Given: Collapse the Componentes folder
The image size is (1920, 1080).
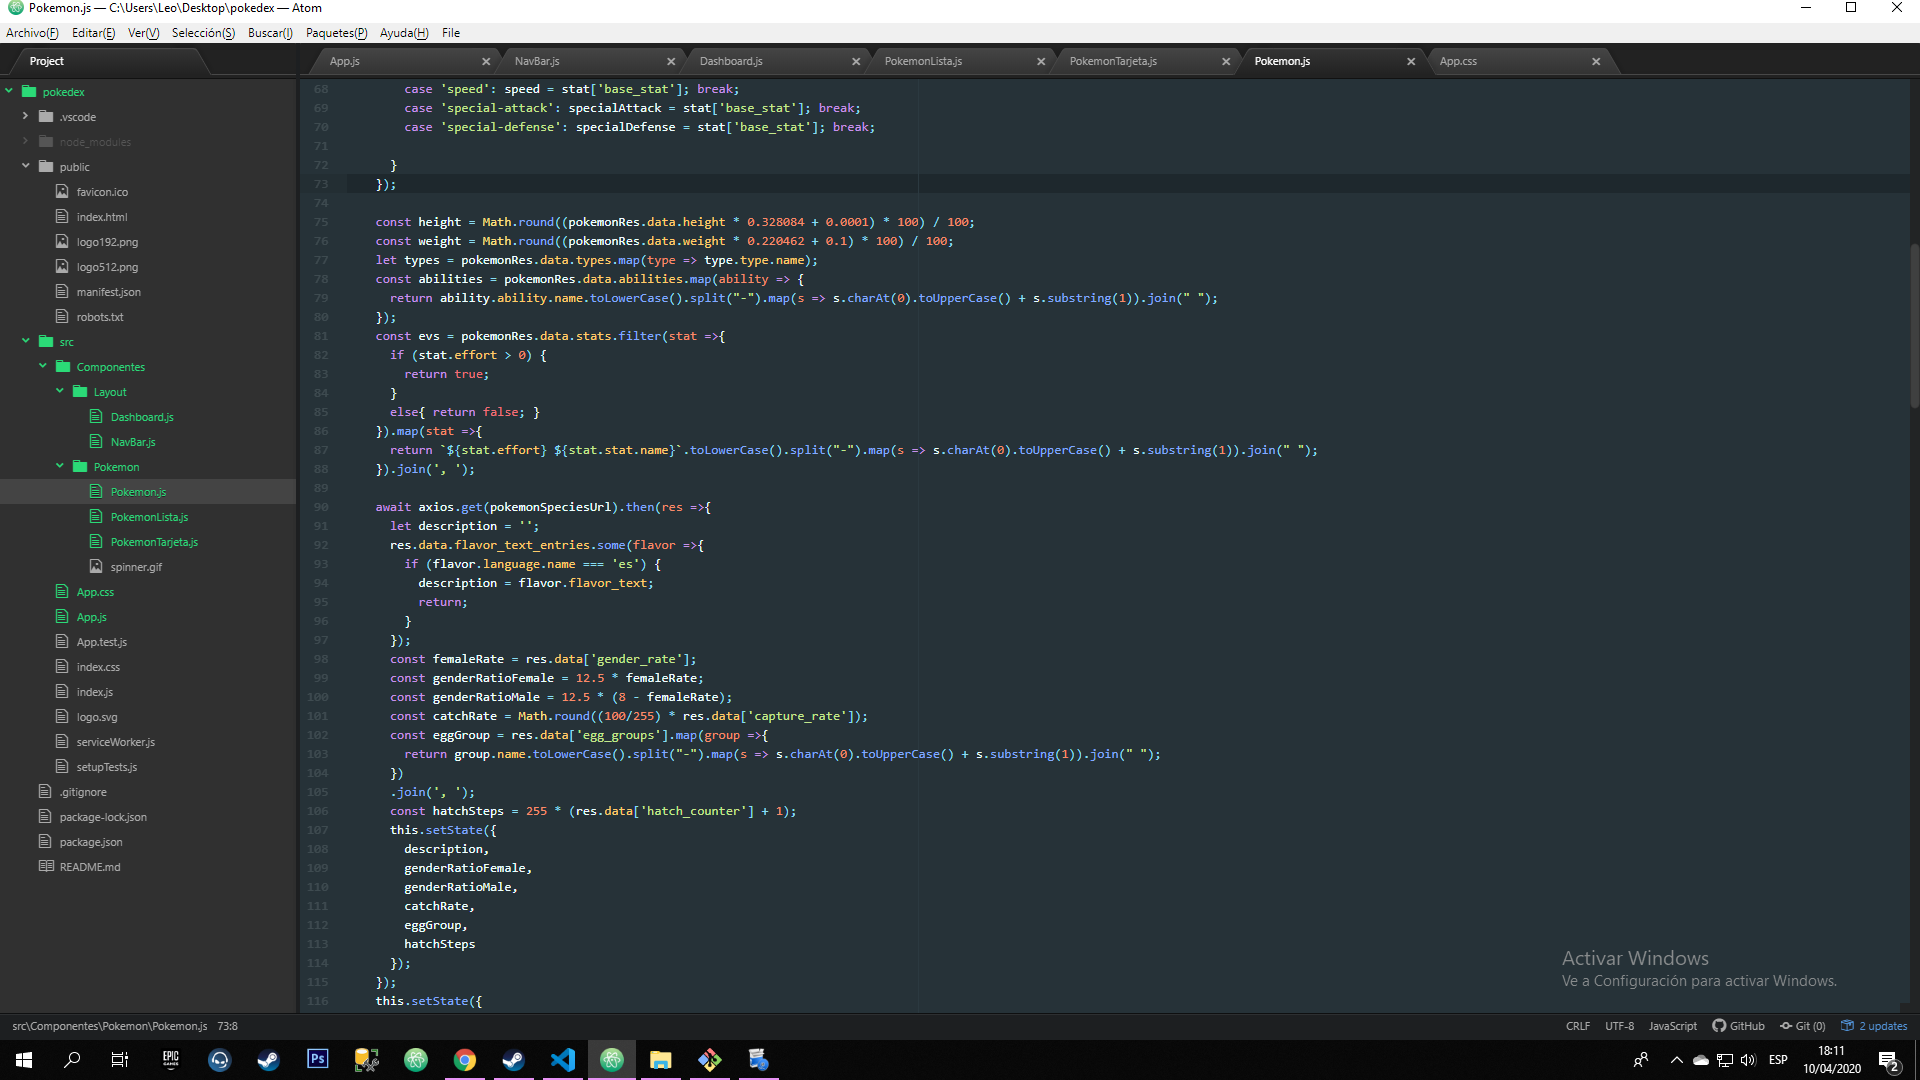Looking at the screenshot, I should pyautogui.click(x=43, y=366).
